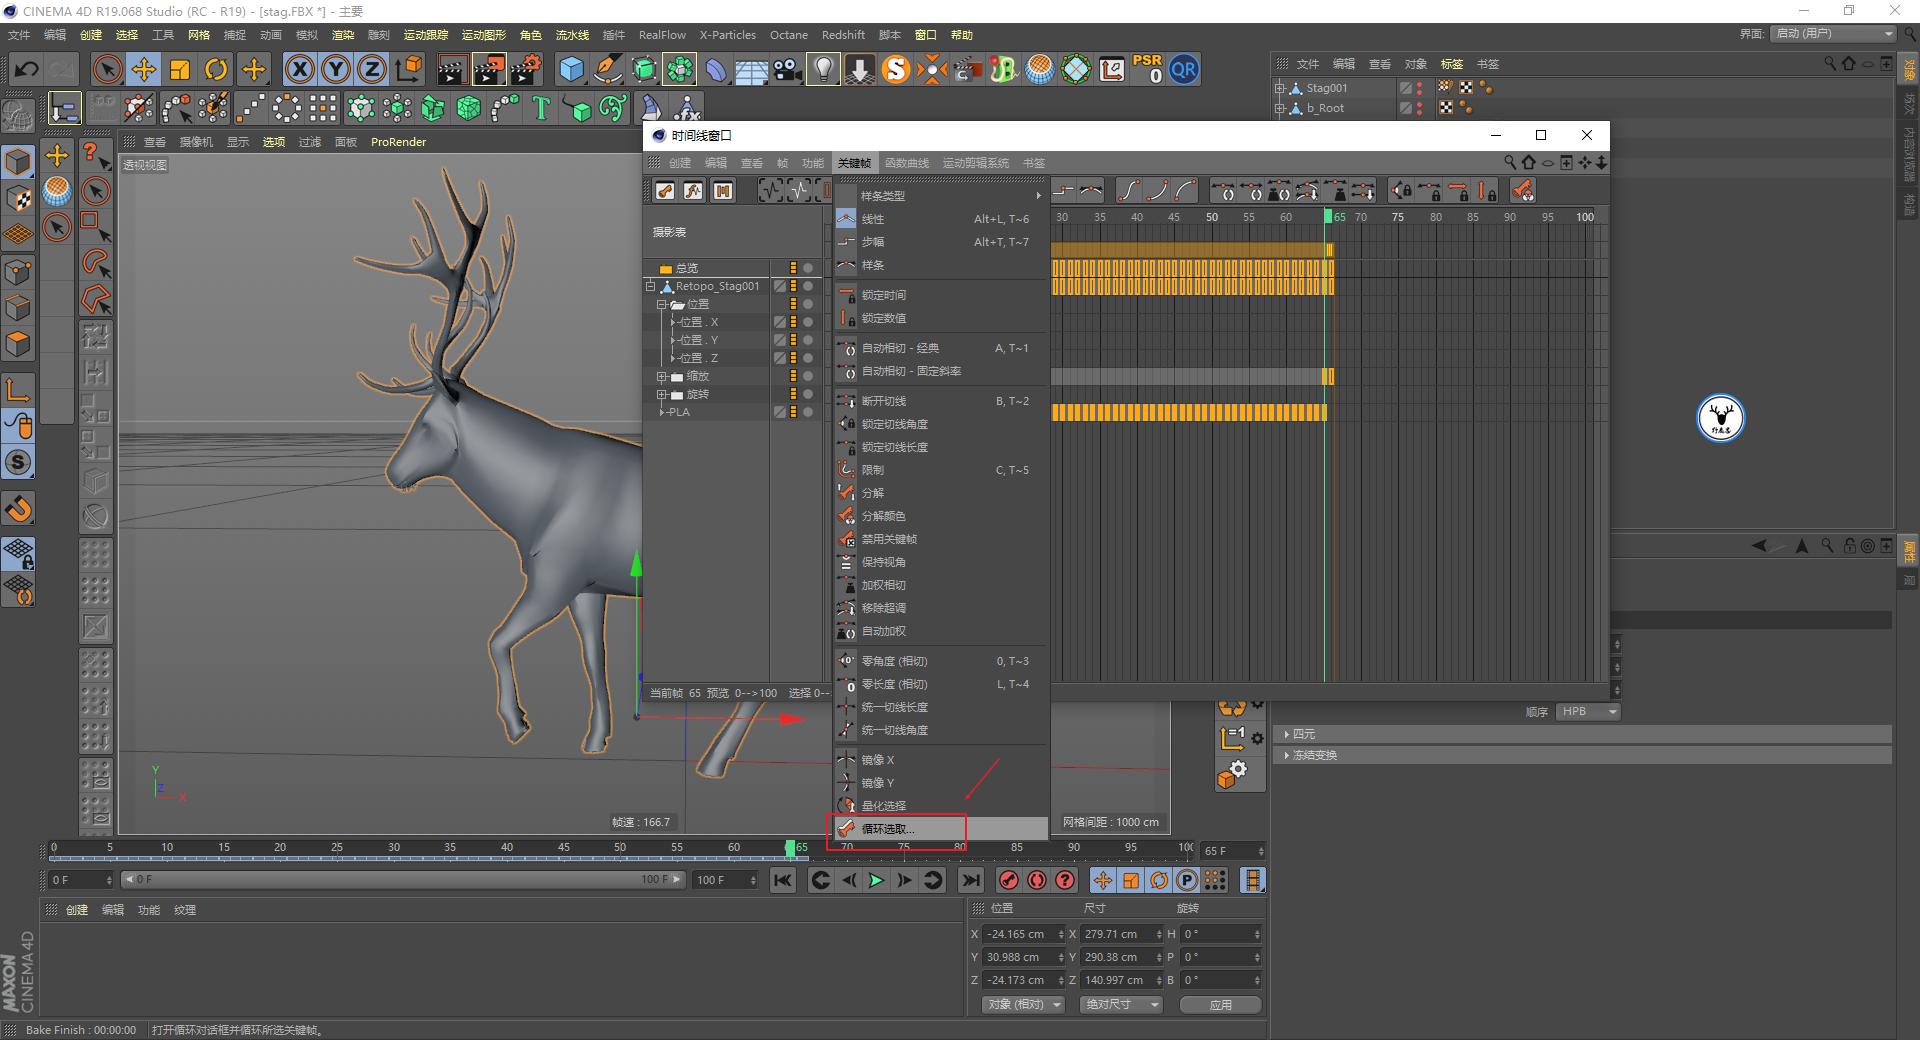
Task: Click the Light object bulb icon
Action: (x=823, y=69)
